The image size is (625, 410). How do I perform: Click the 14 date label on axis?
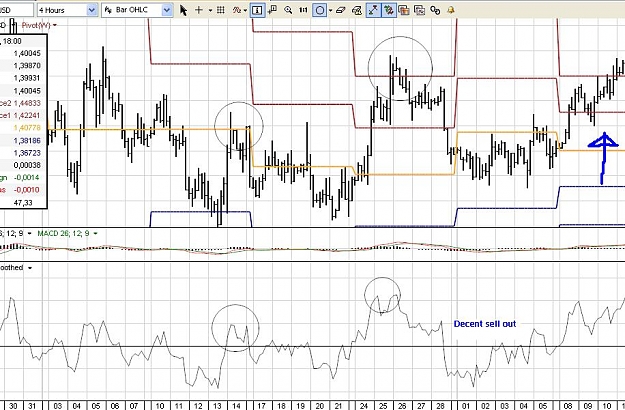pyautogui.click(x=236, y=406)
